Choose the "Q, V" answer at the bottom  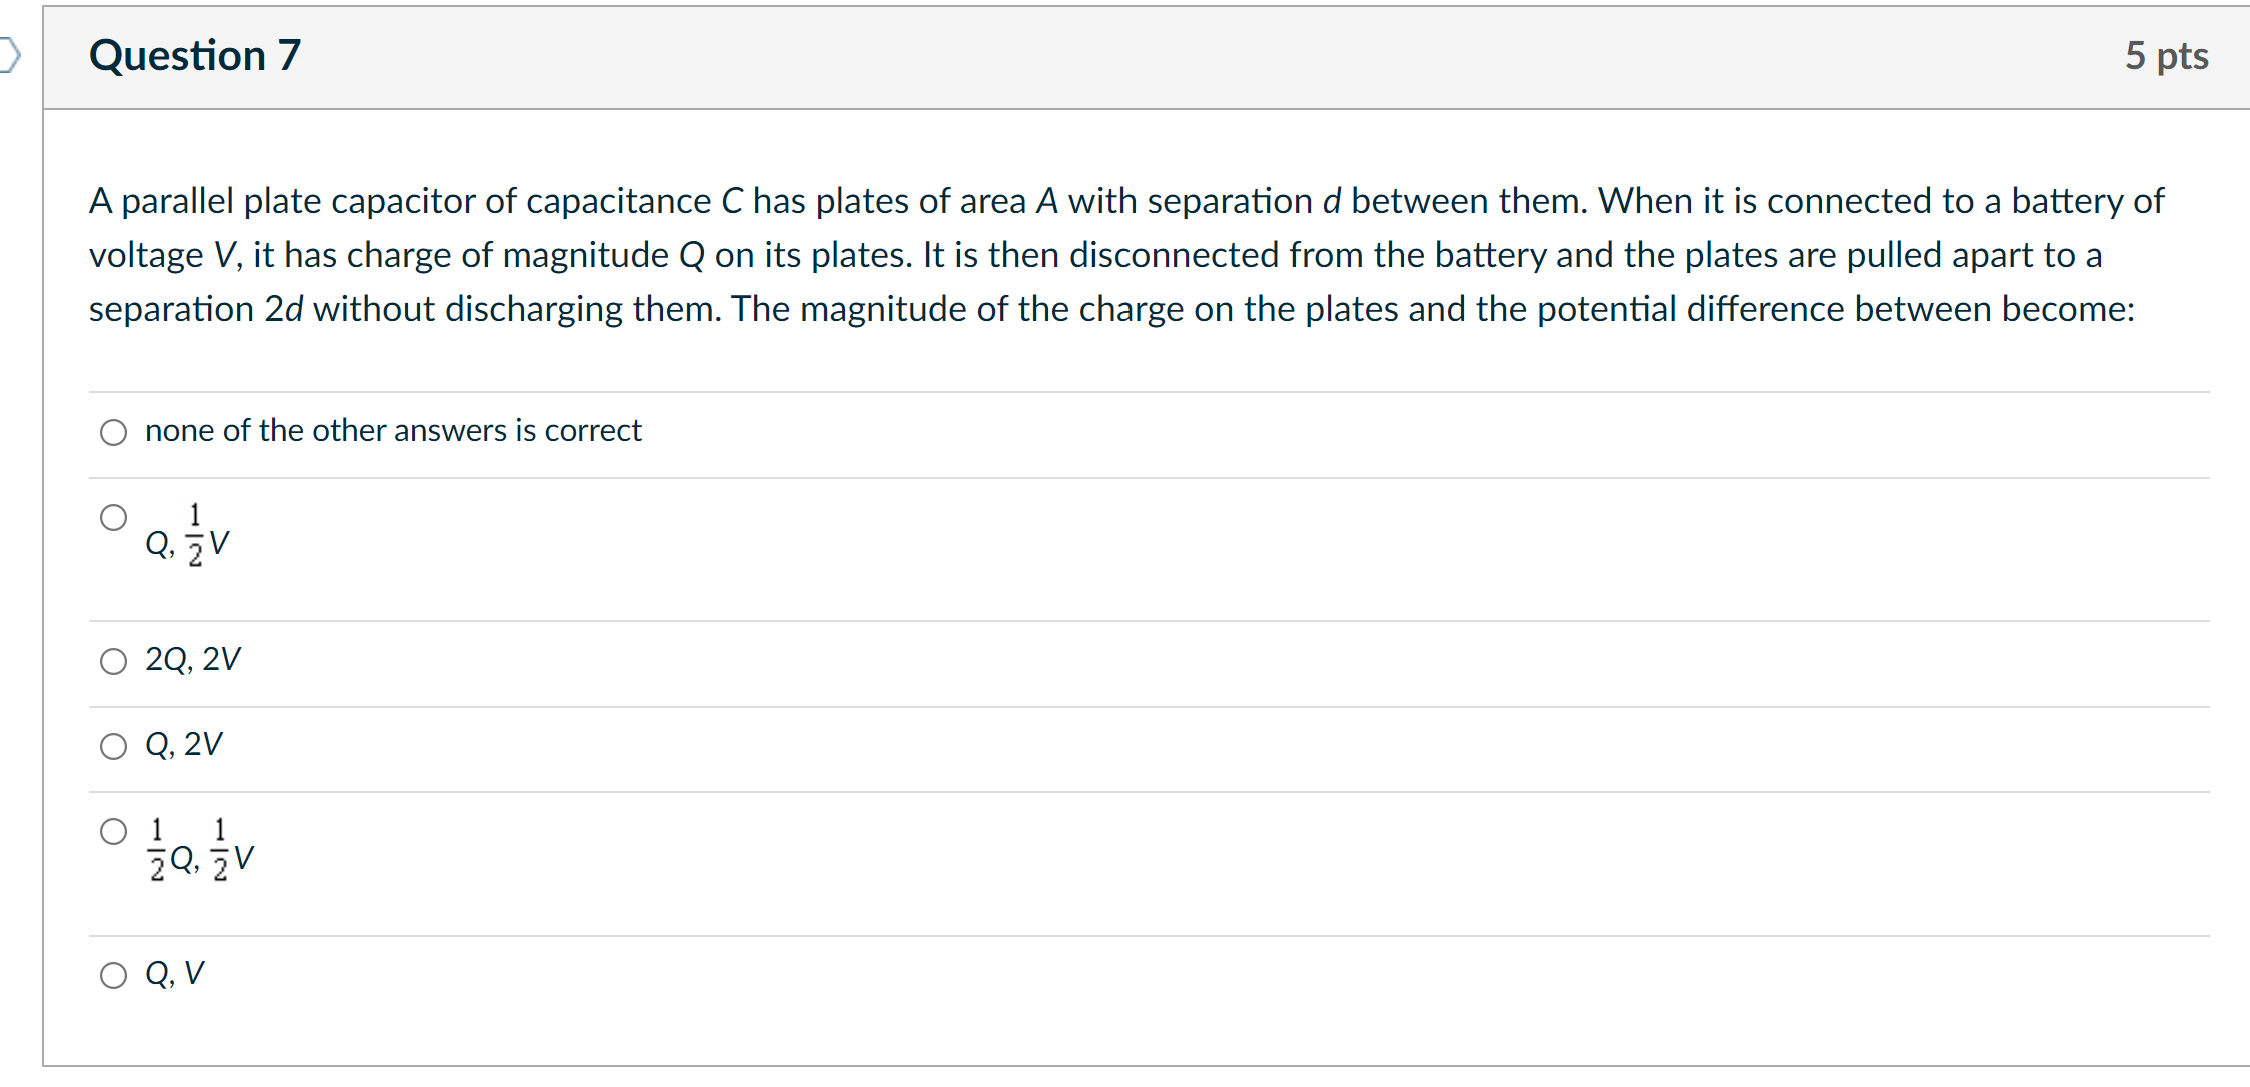(x=112, y=975)
